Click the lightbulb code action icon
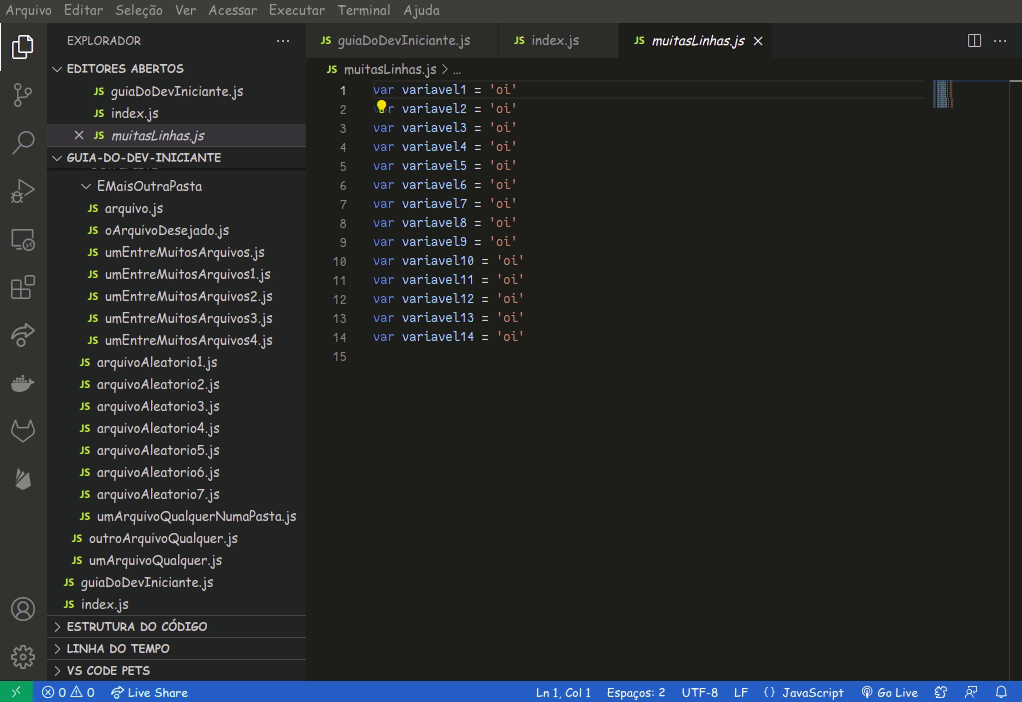1022x702 pixels. tap(381, 107)
